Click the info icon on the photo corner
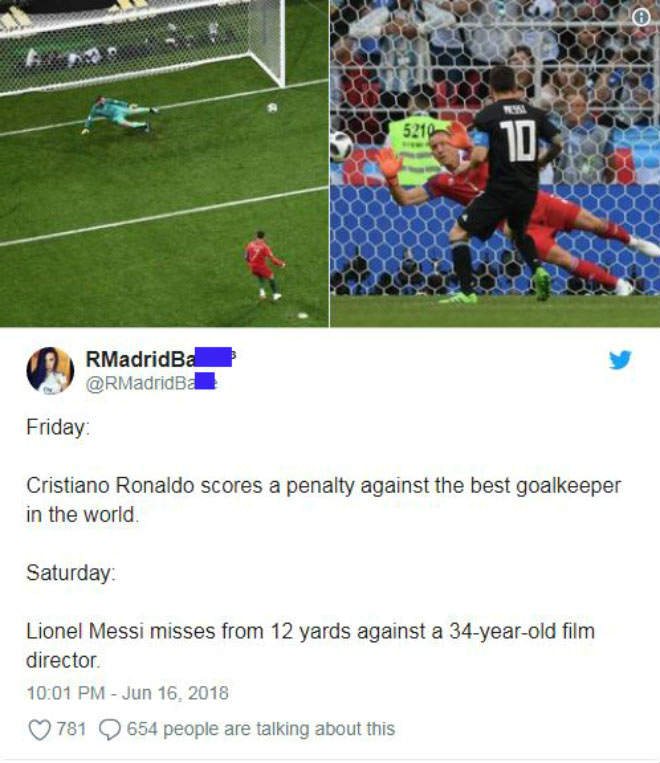 click(641, 17)
